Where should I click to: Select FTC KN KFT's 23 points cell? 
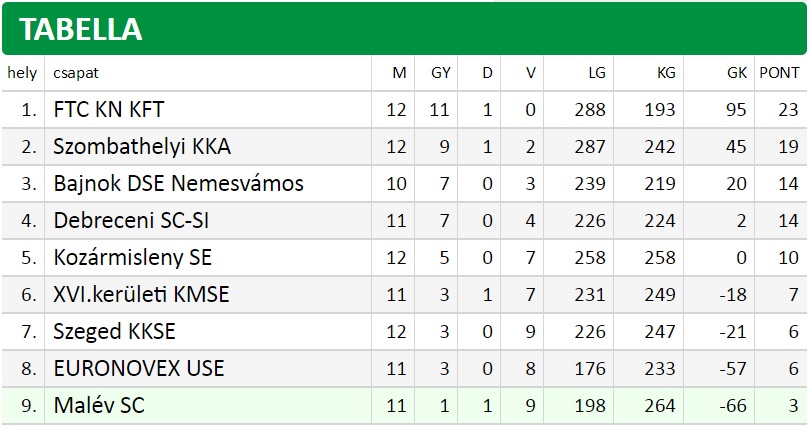[788, 110]
